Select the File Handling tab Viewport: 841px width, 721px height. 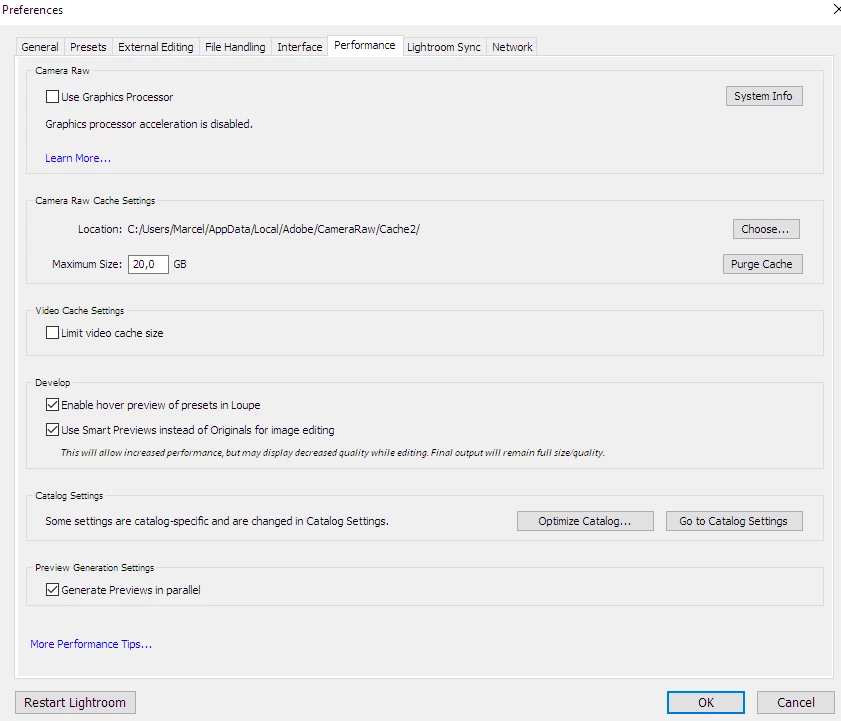pyautogui.click(x=235, y=47)
